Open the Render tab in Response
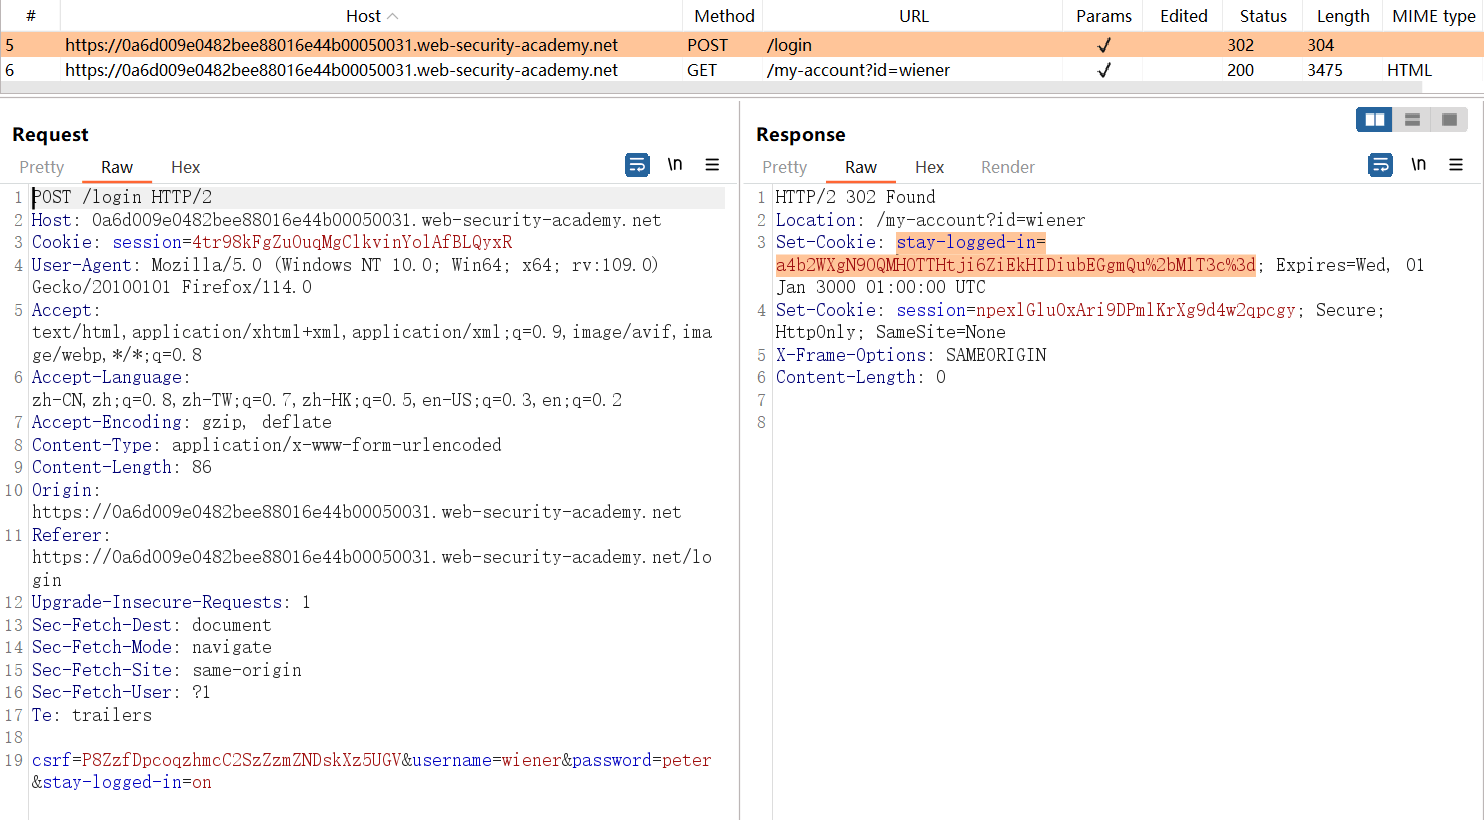1484x820 pixels. pos(1007,167)
